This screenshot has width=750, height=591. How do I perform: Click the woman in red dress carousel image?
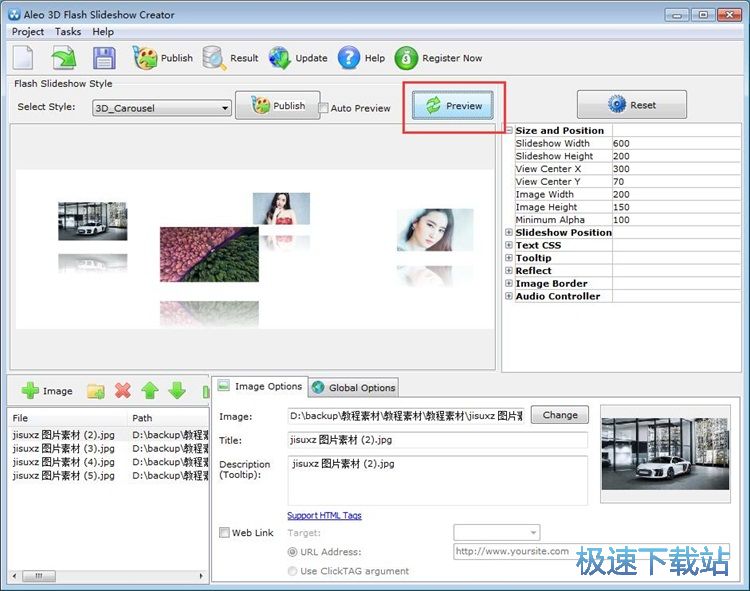(281, 208)
